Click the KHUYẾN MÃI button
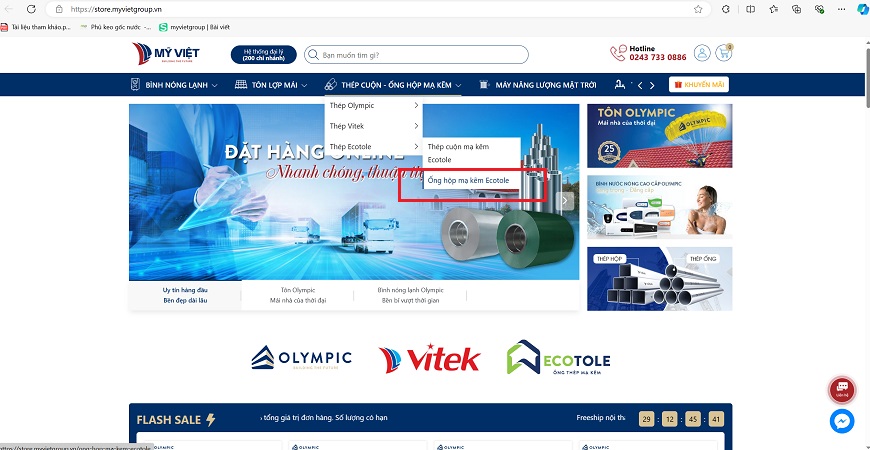 [699, 84]
